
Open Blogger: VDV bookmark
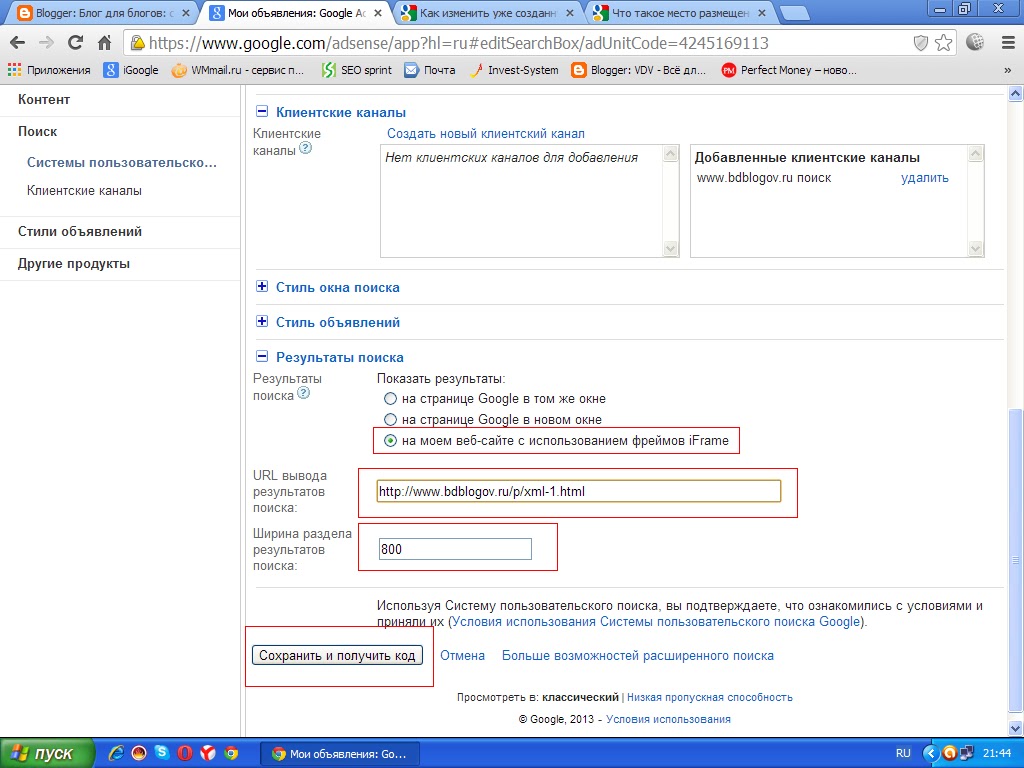click(639, 70)
